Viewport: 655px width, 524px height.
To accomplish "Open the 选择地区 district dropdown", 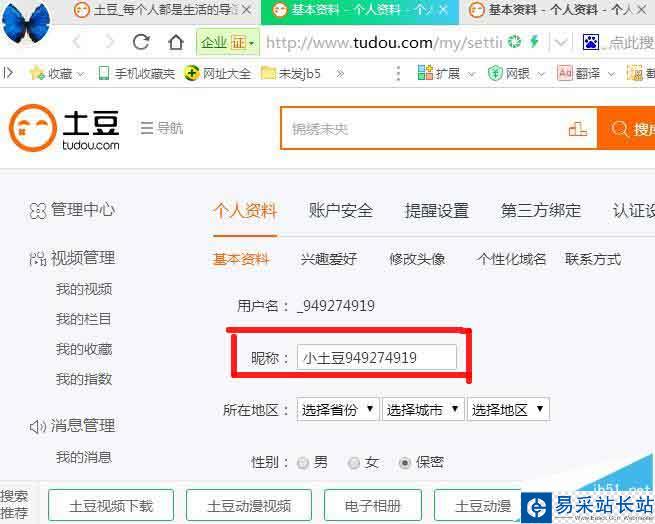I will pyautogui.click(x=508, y=410).
